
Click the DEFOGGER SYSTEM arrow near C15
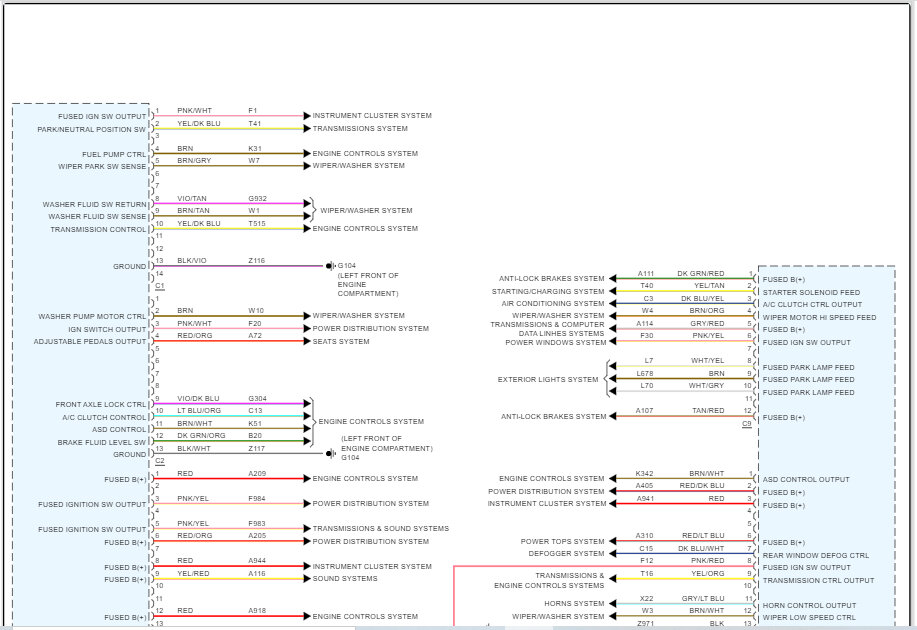(613, 553)
